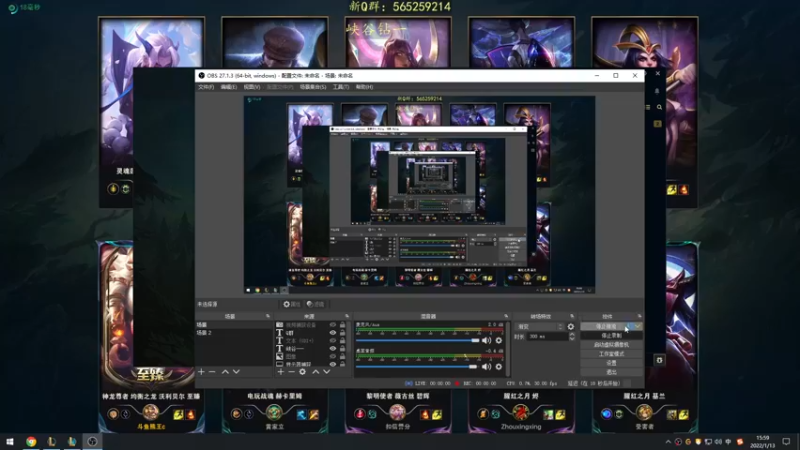The image size is (800, 450).
Task: Open the 视图(V) menu
Action: point(252,87)
